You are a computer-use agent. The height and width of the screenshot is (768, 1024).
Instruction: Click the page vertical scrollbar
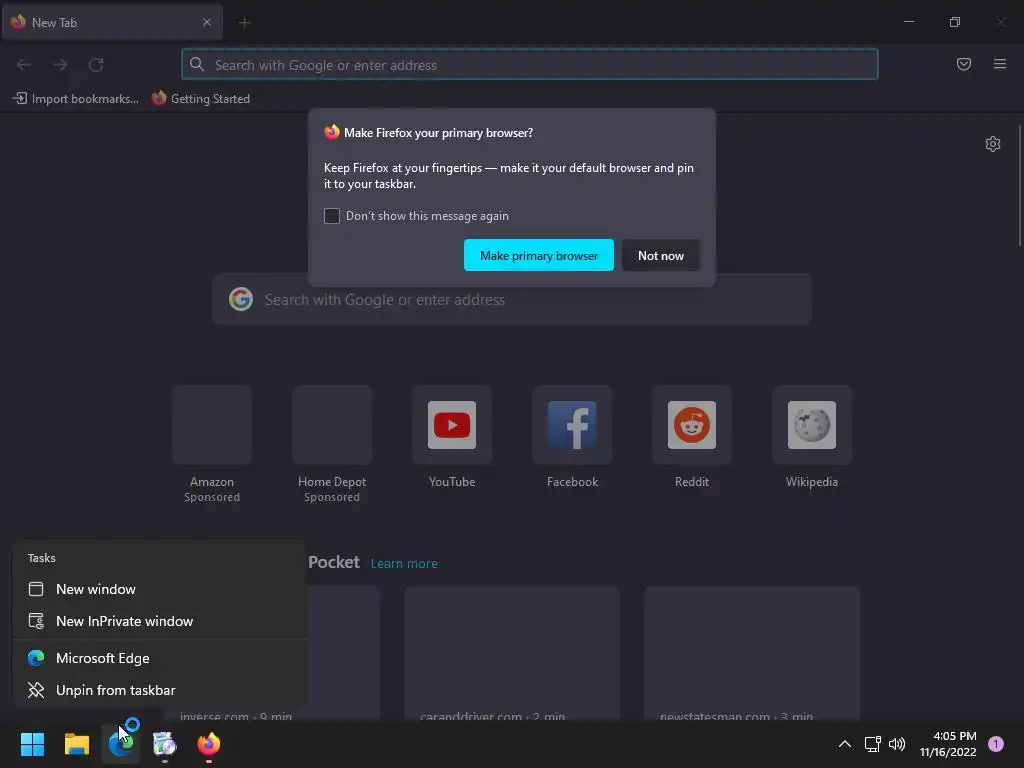tap(1019, 186)
